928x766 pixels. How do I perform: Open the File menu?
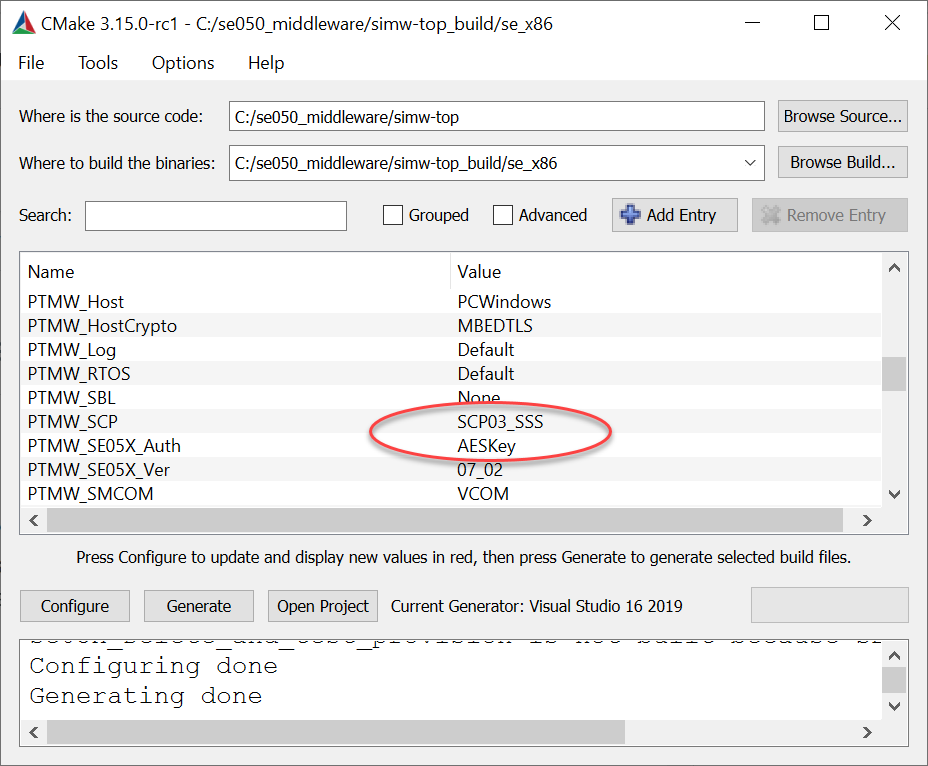click(x=30, y=63)
